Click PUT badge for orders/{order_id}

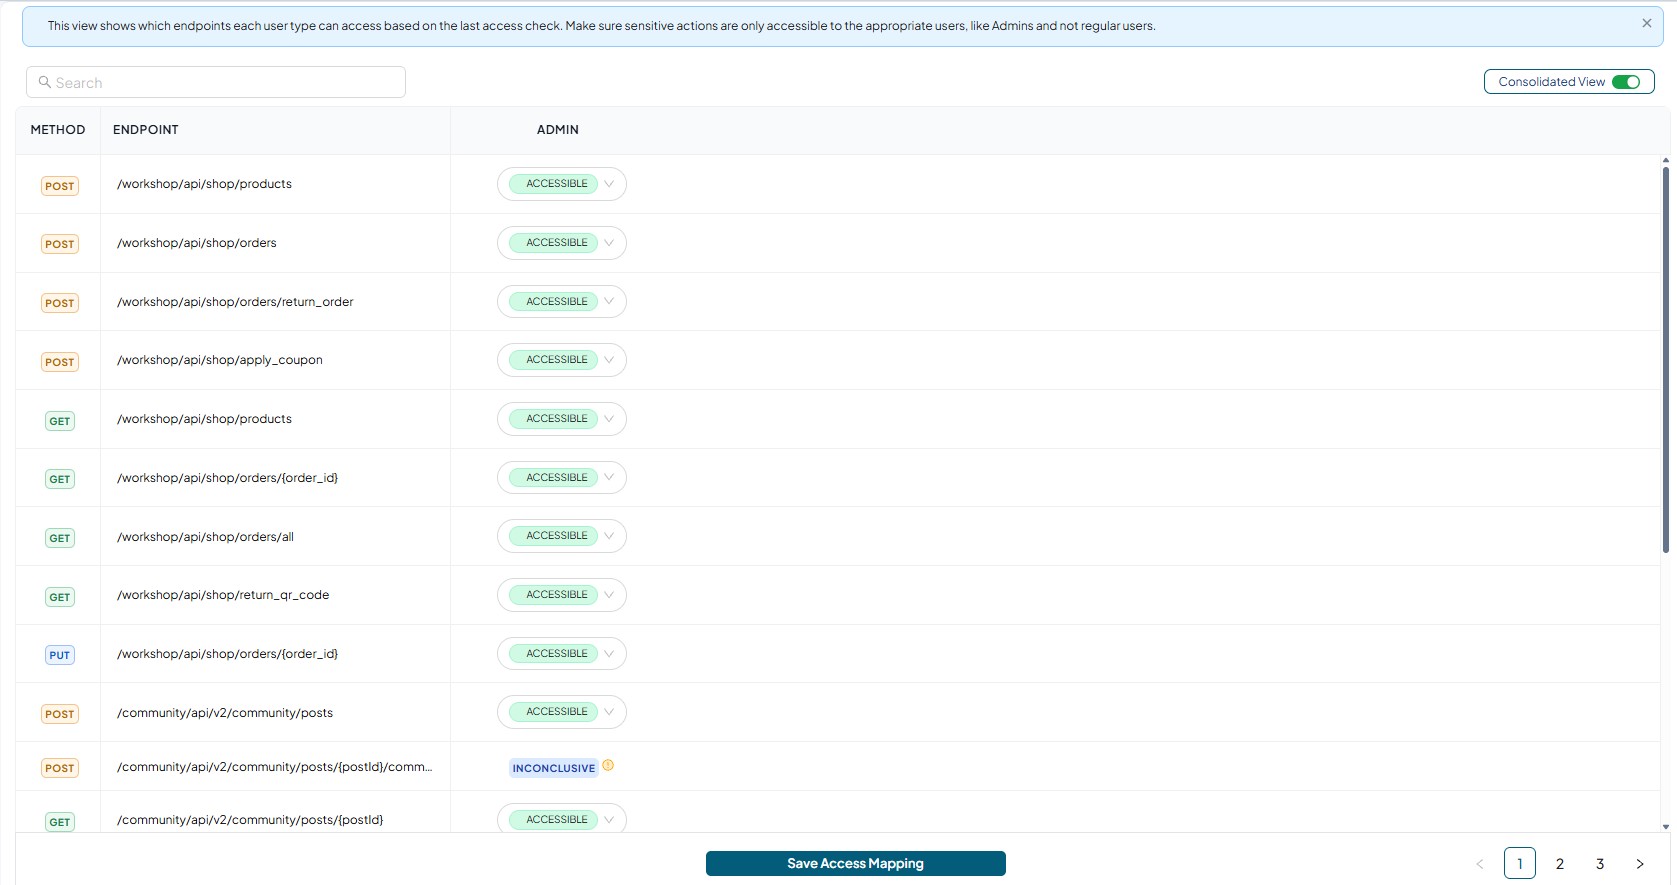pyautogui.click(x=60, y=655)
